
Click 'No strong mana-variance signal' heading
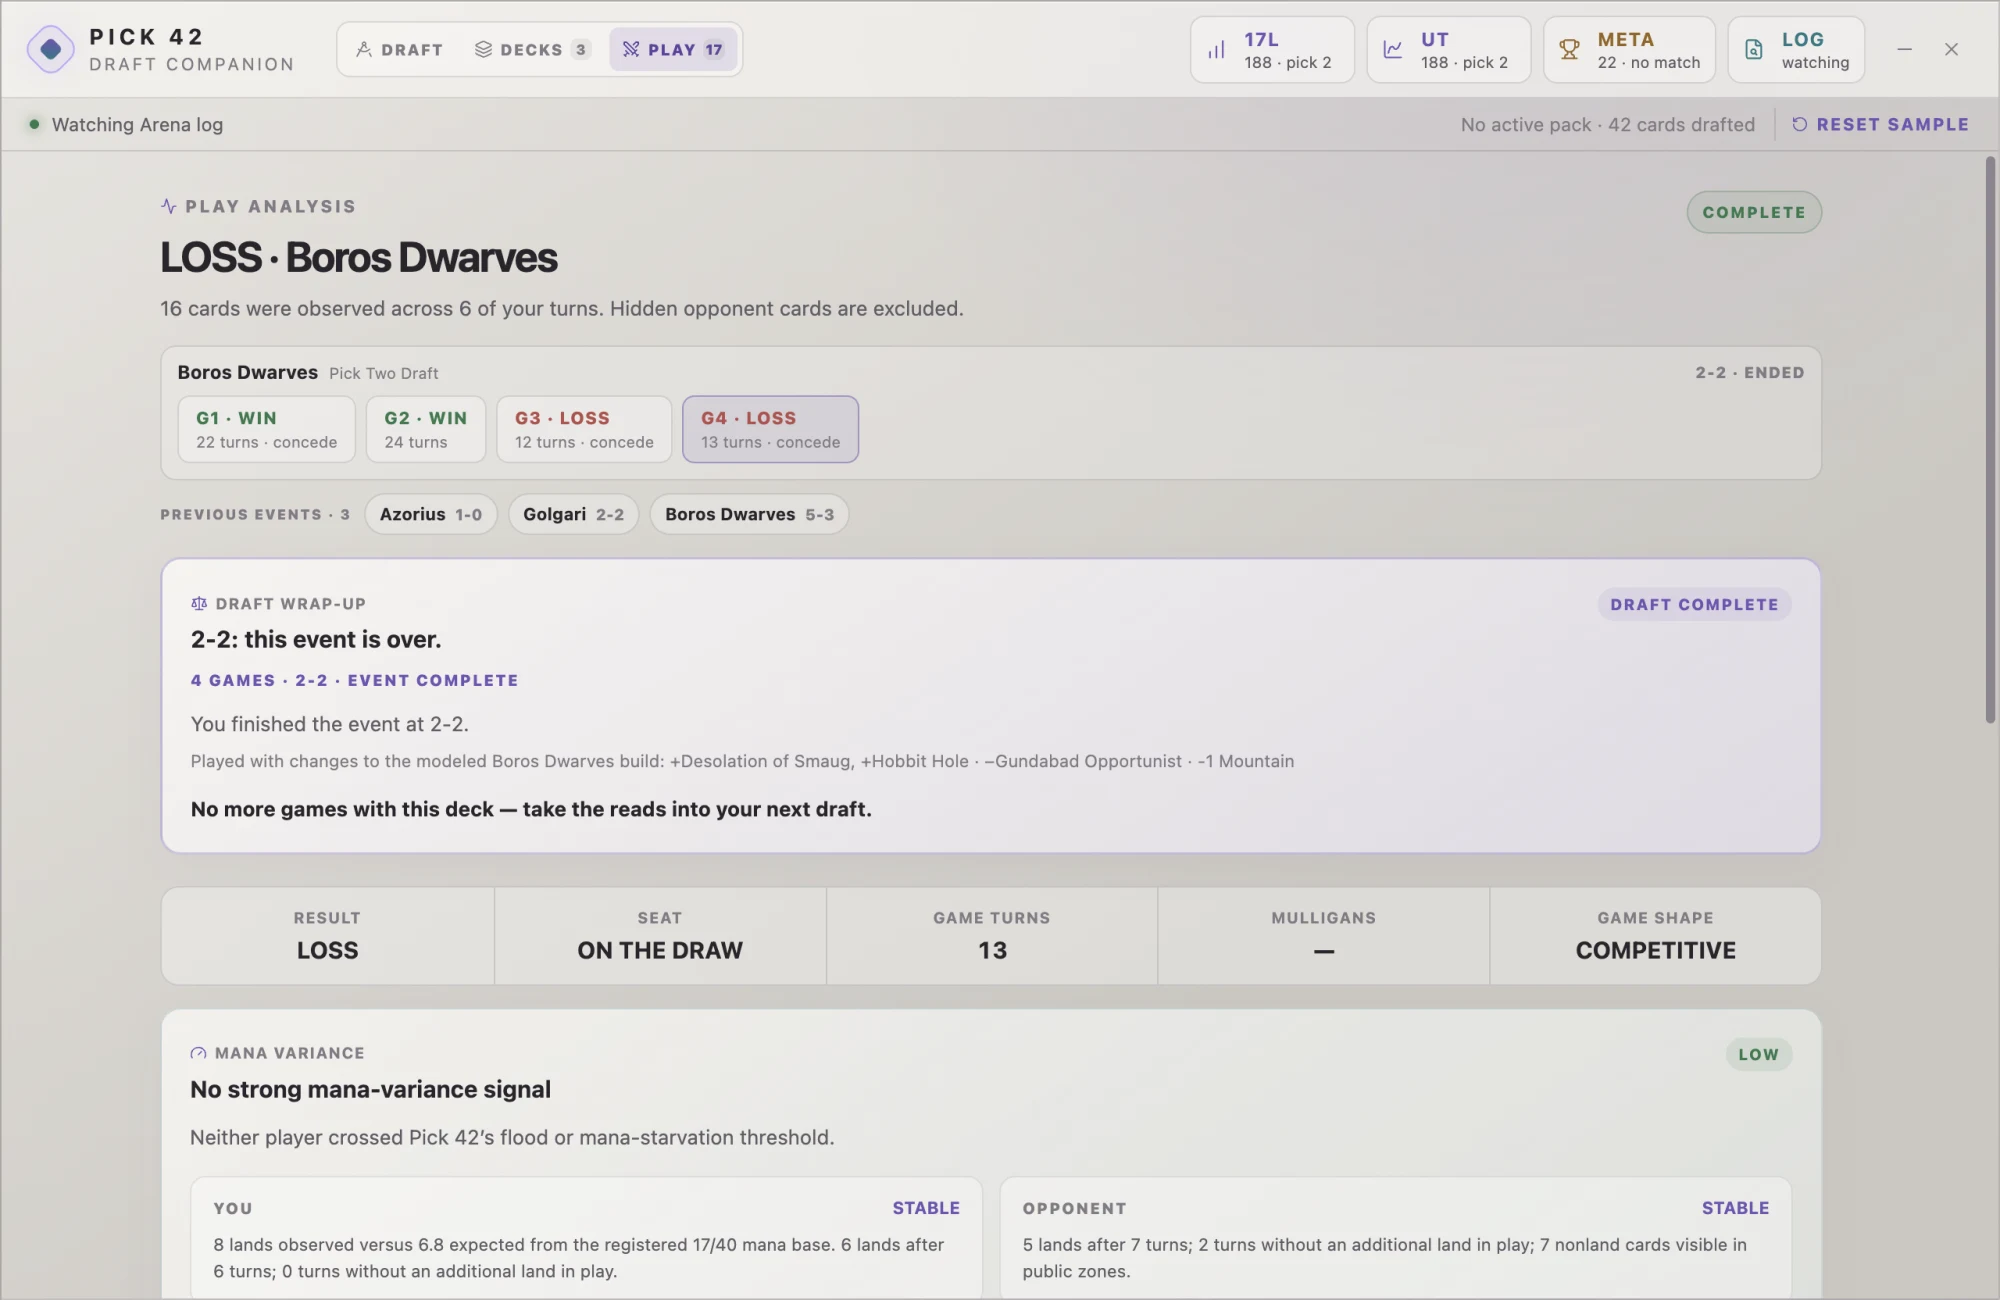tap(370, 1089)
